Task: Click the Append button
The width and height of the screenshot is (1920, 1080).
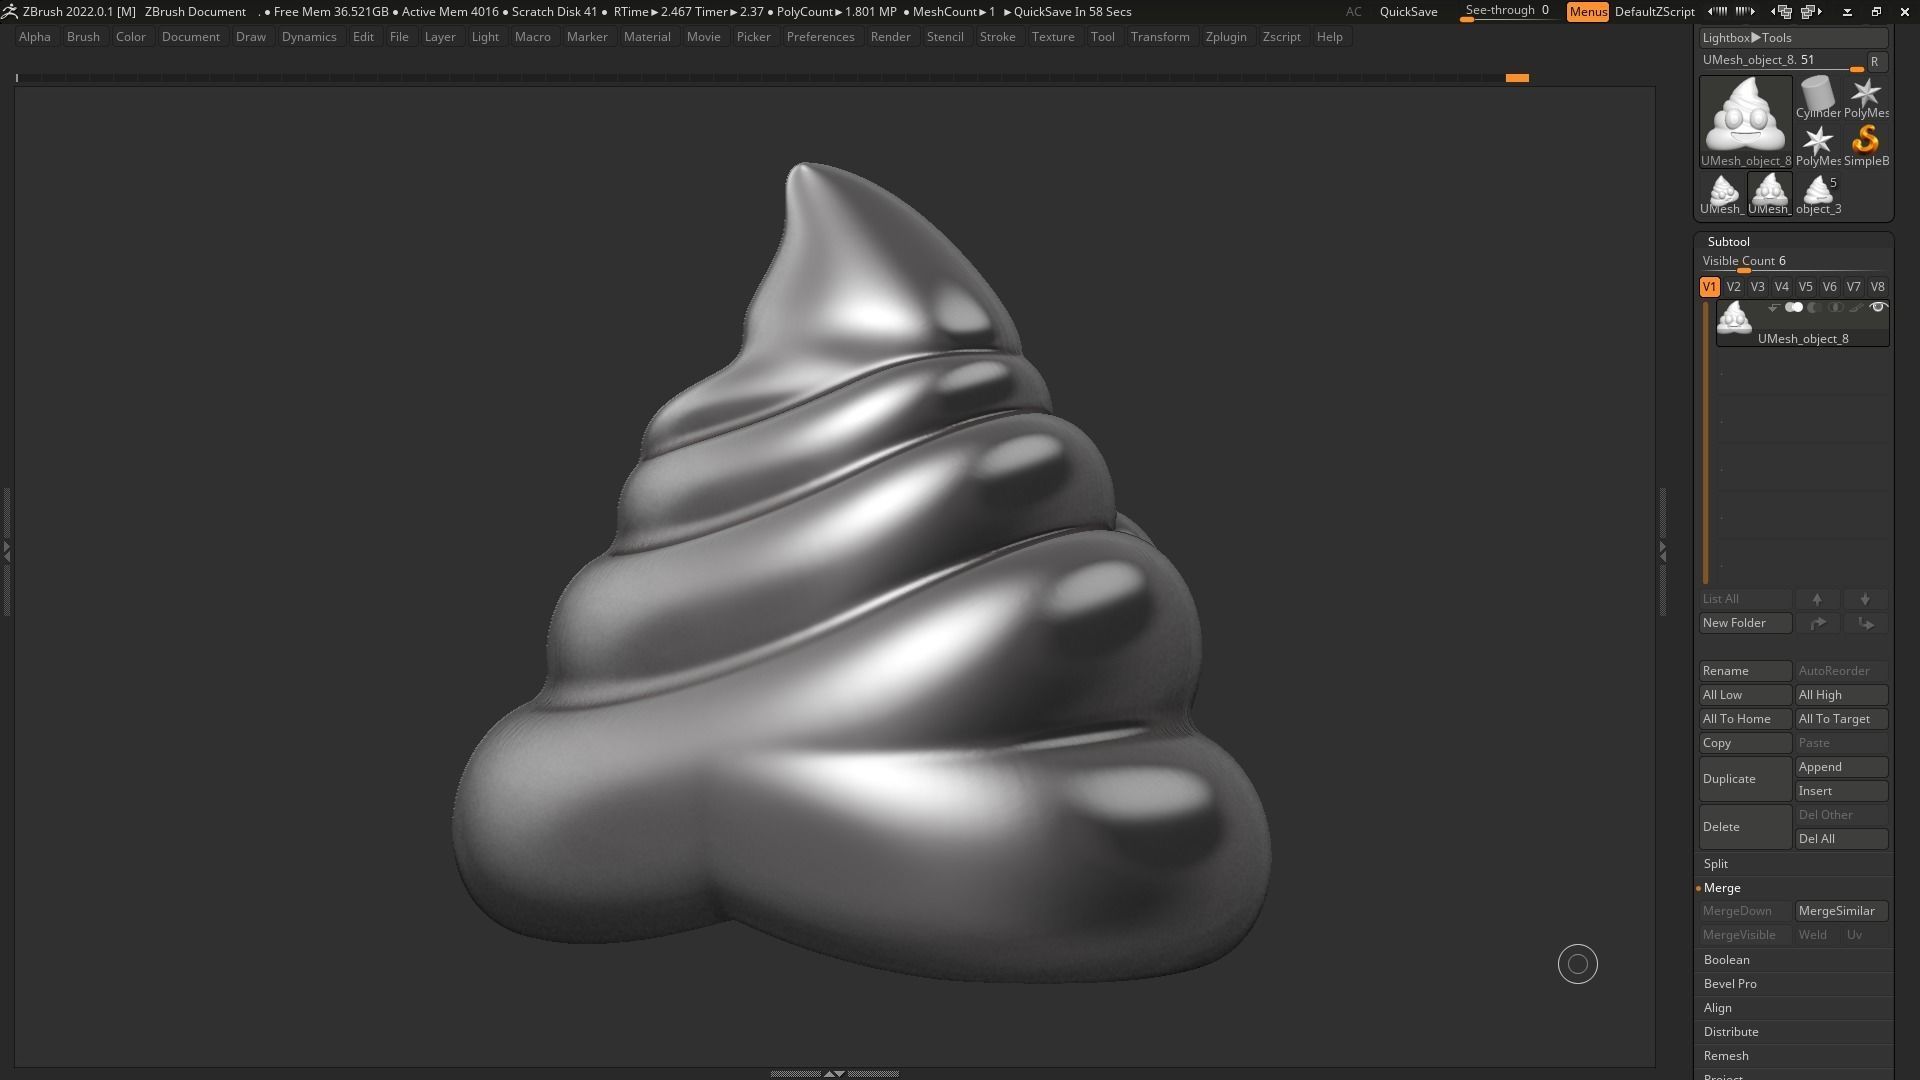Action: pos(1842,767)
